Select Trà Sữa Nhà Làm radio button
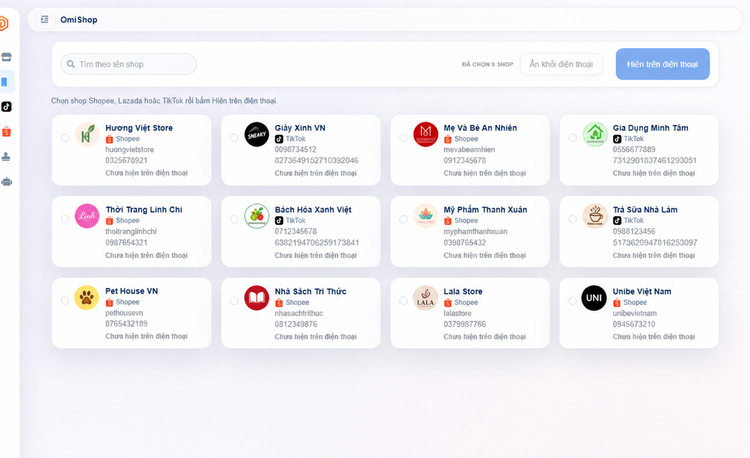 click(573, 219)
